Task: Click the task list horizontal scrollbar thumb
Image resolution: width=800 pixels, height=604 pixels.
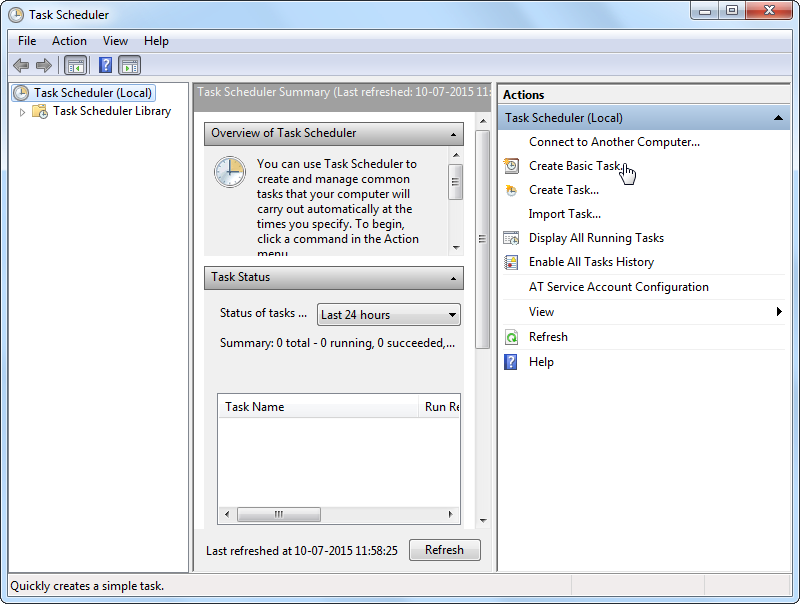Action: 279,515
